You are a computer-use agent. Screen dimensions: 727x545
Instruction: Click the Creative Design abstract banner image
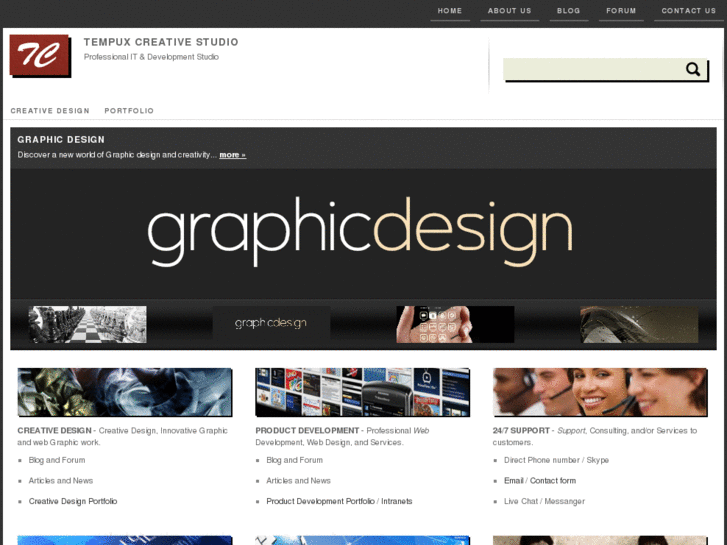click(x=125, y=392)
